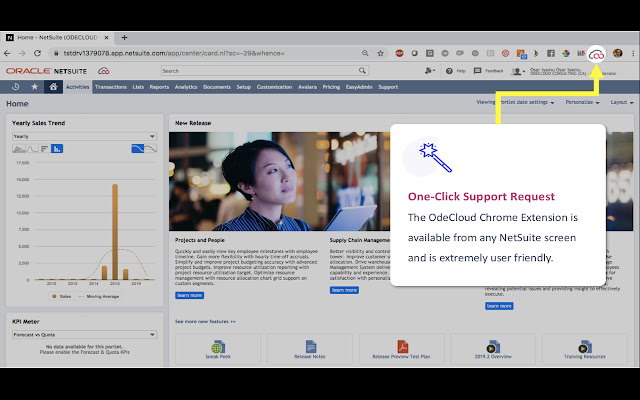Open a new browser tab
The image size is (640, 400).
coord(124,38)
